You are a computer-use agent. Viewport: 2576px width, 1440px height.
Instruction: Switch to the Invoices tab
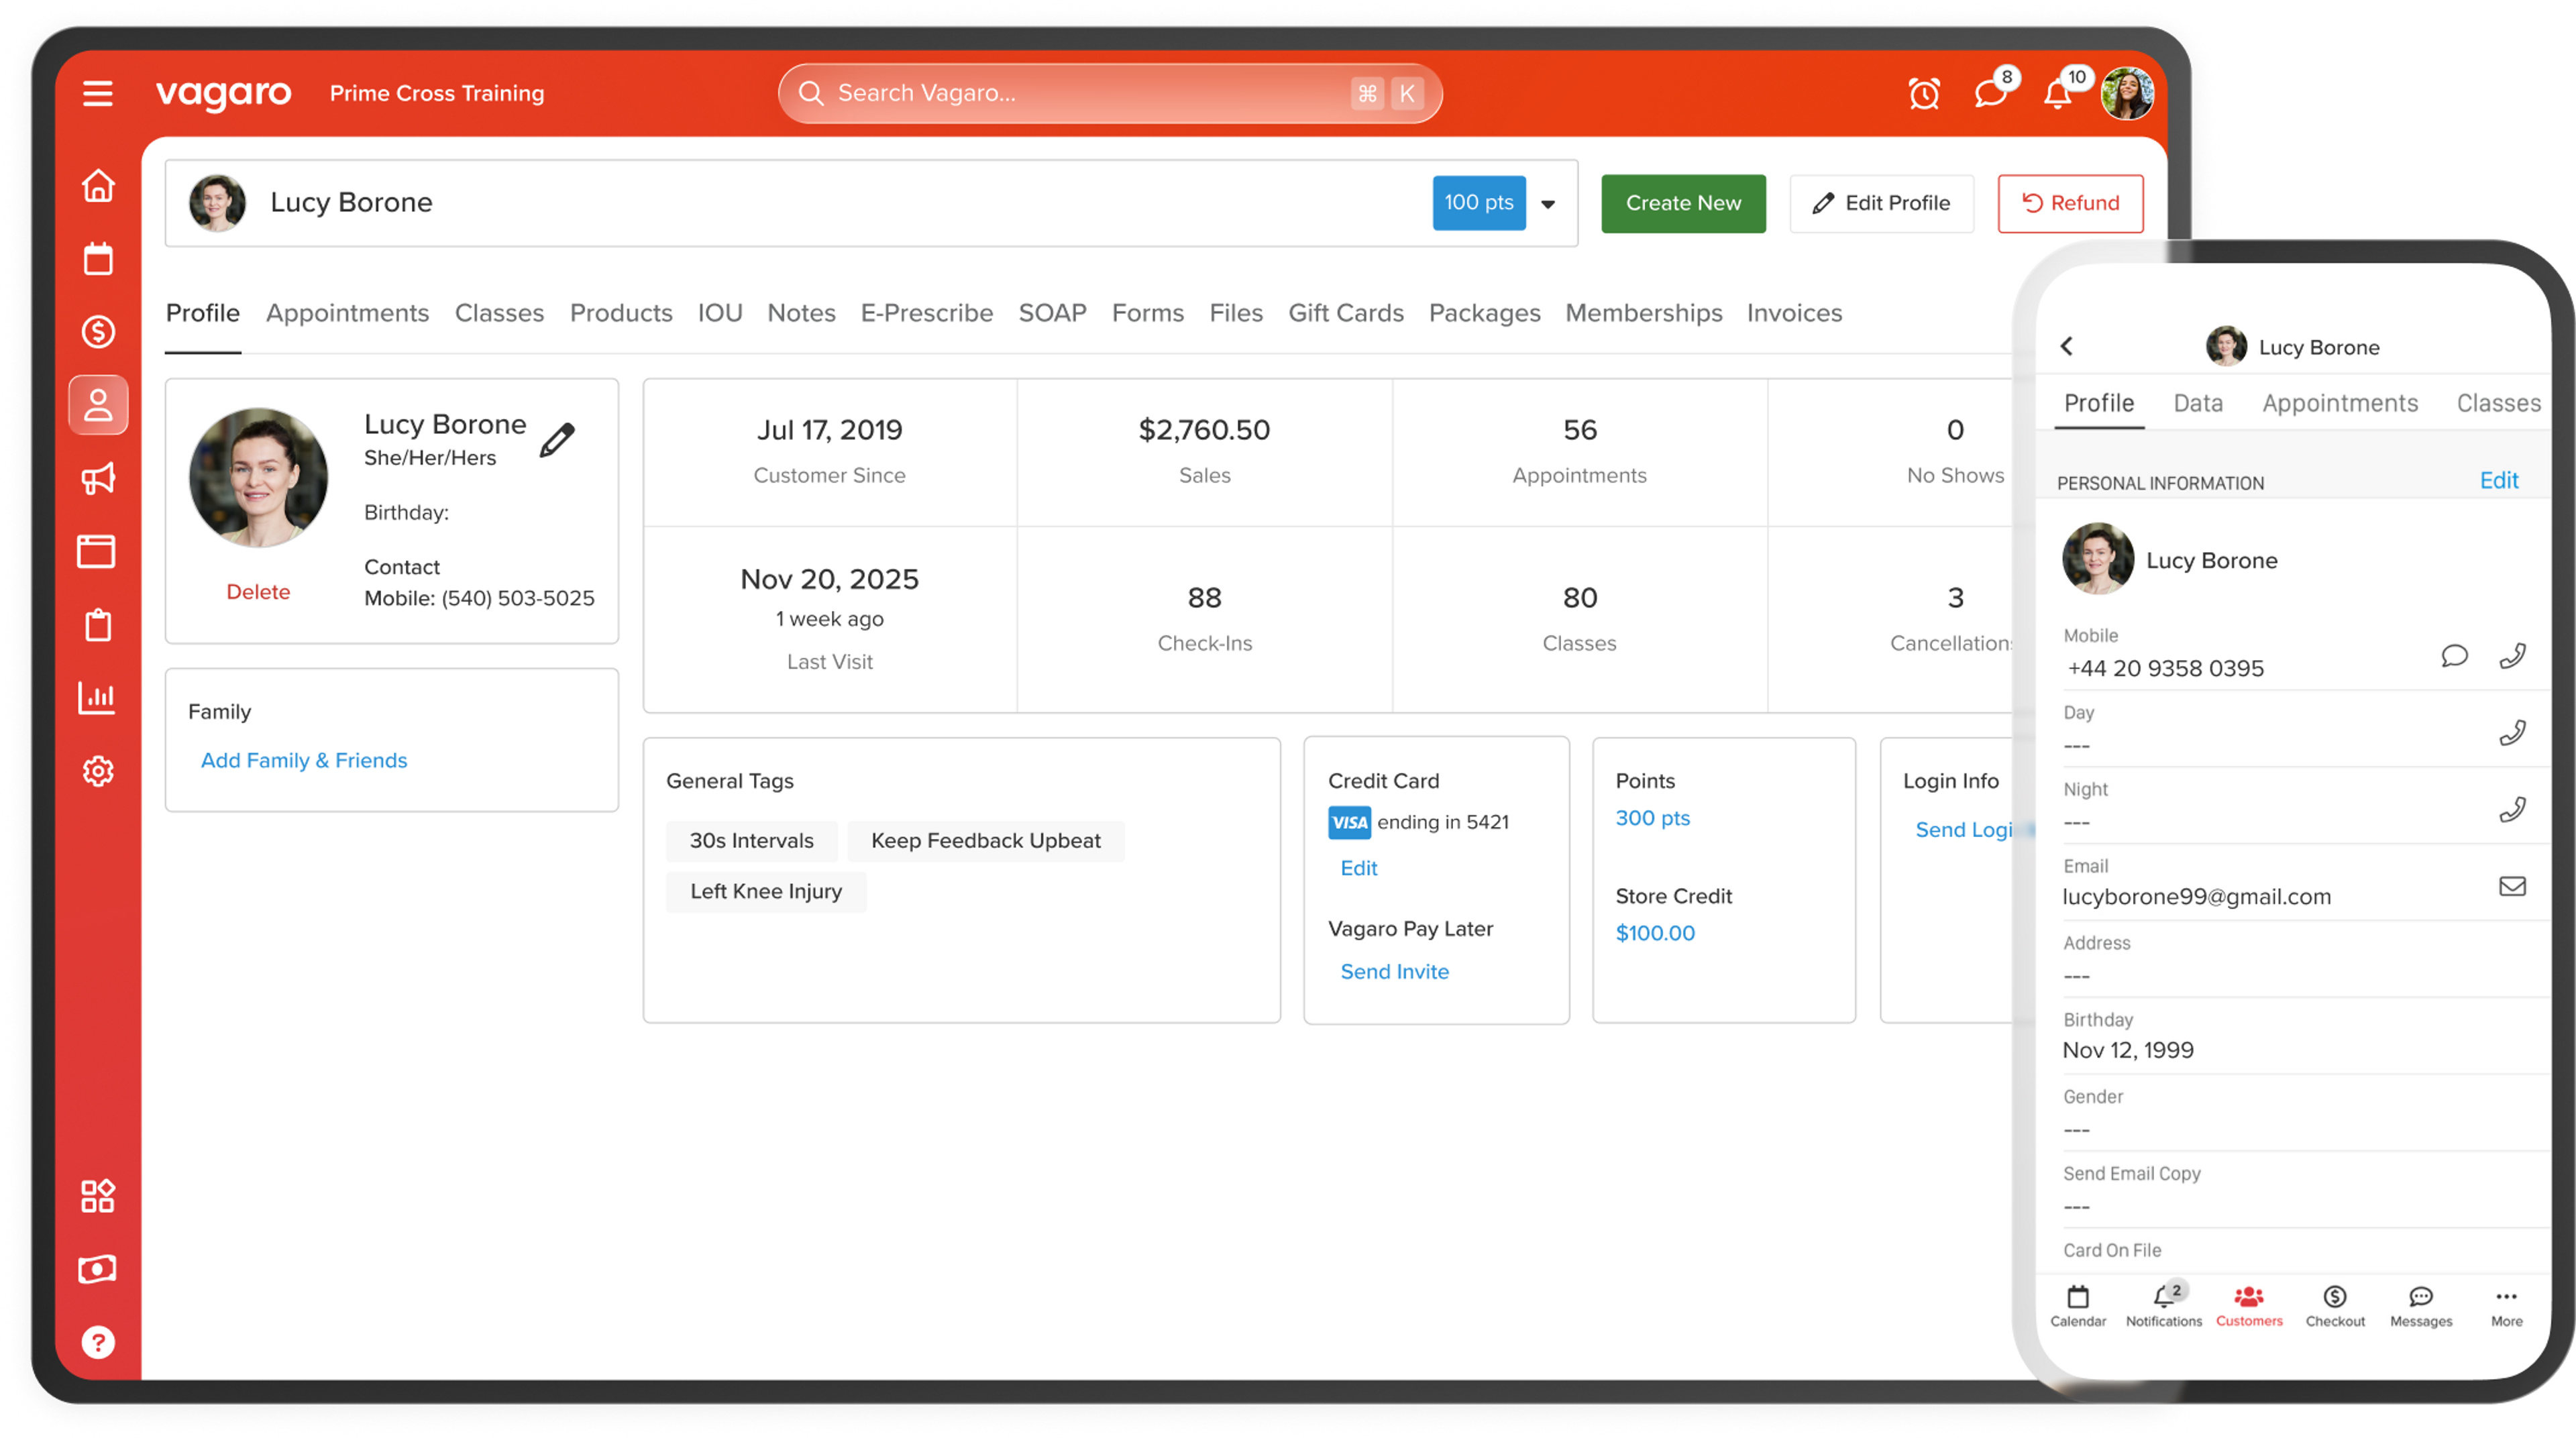click(1794, 313)
